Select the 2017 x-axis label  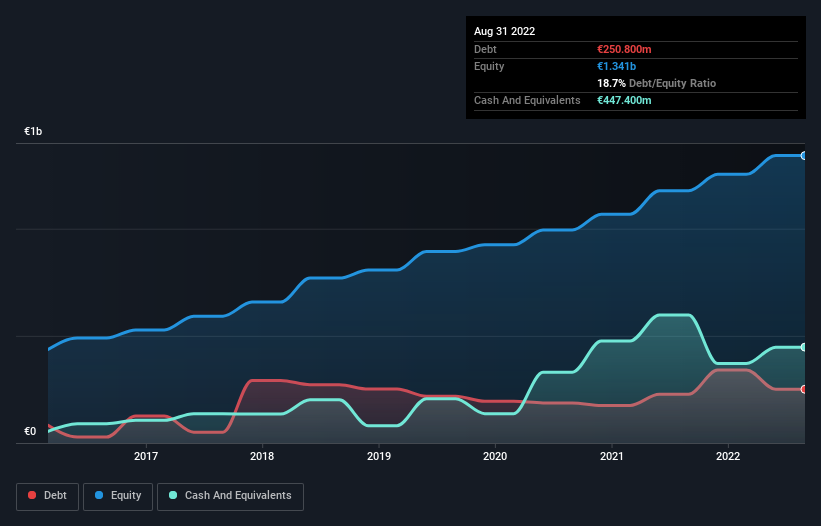point(146,456)
